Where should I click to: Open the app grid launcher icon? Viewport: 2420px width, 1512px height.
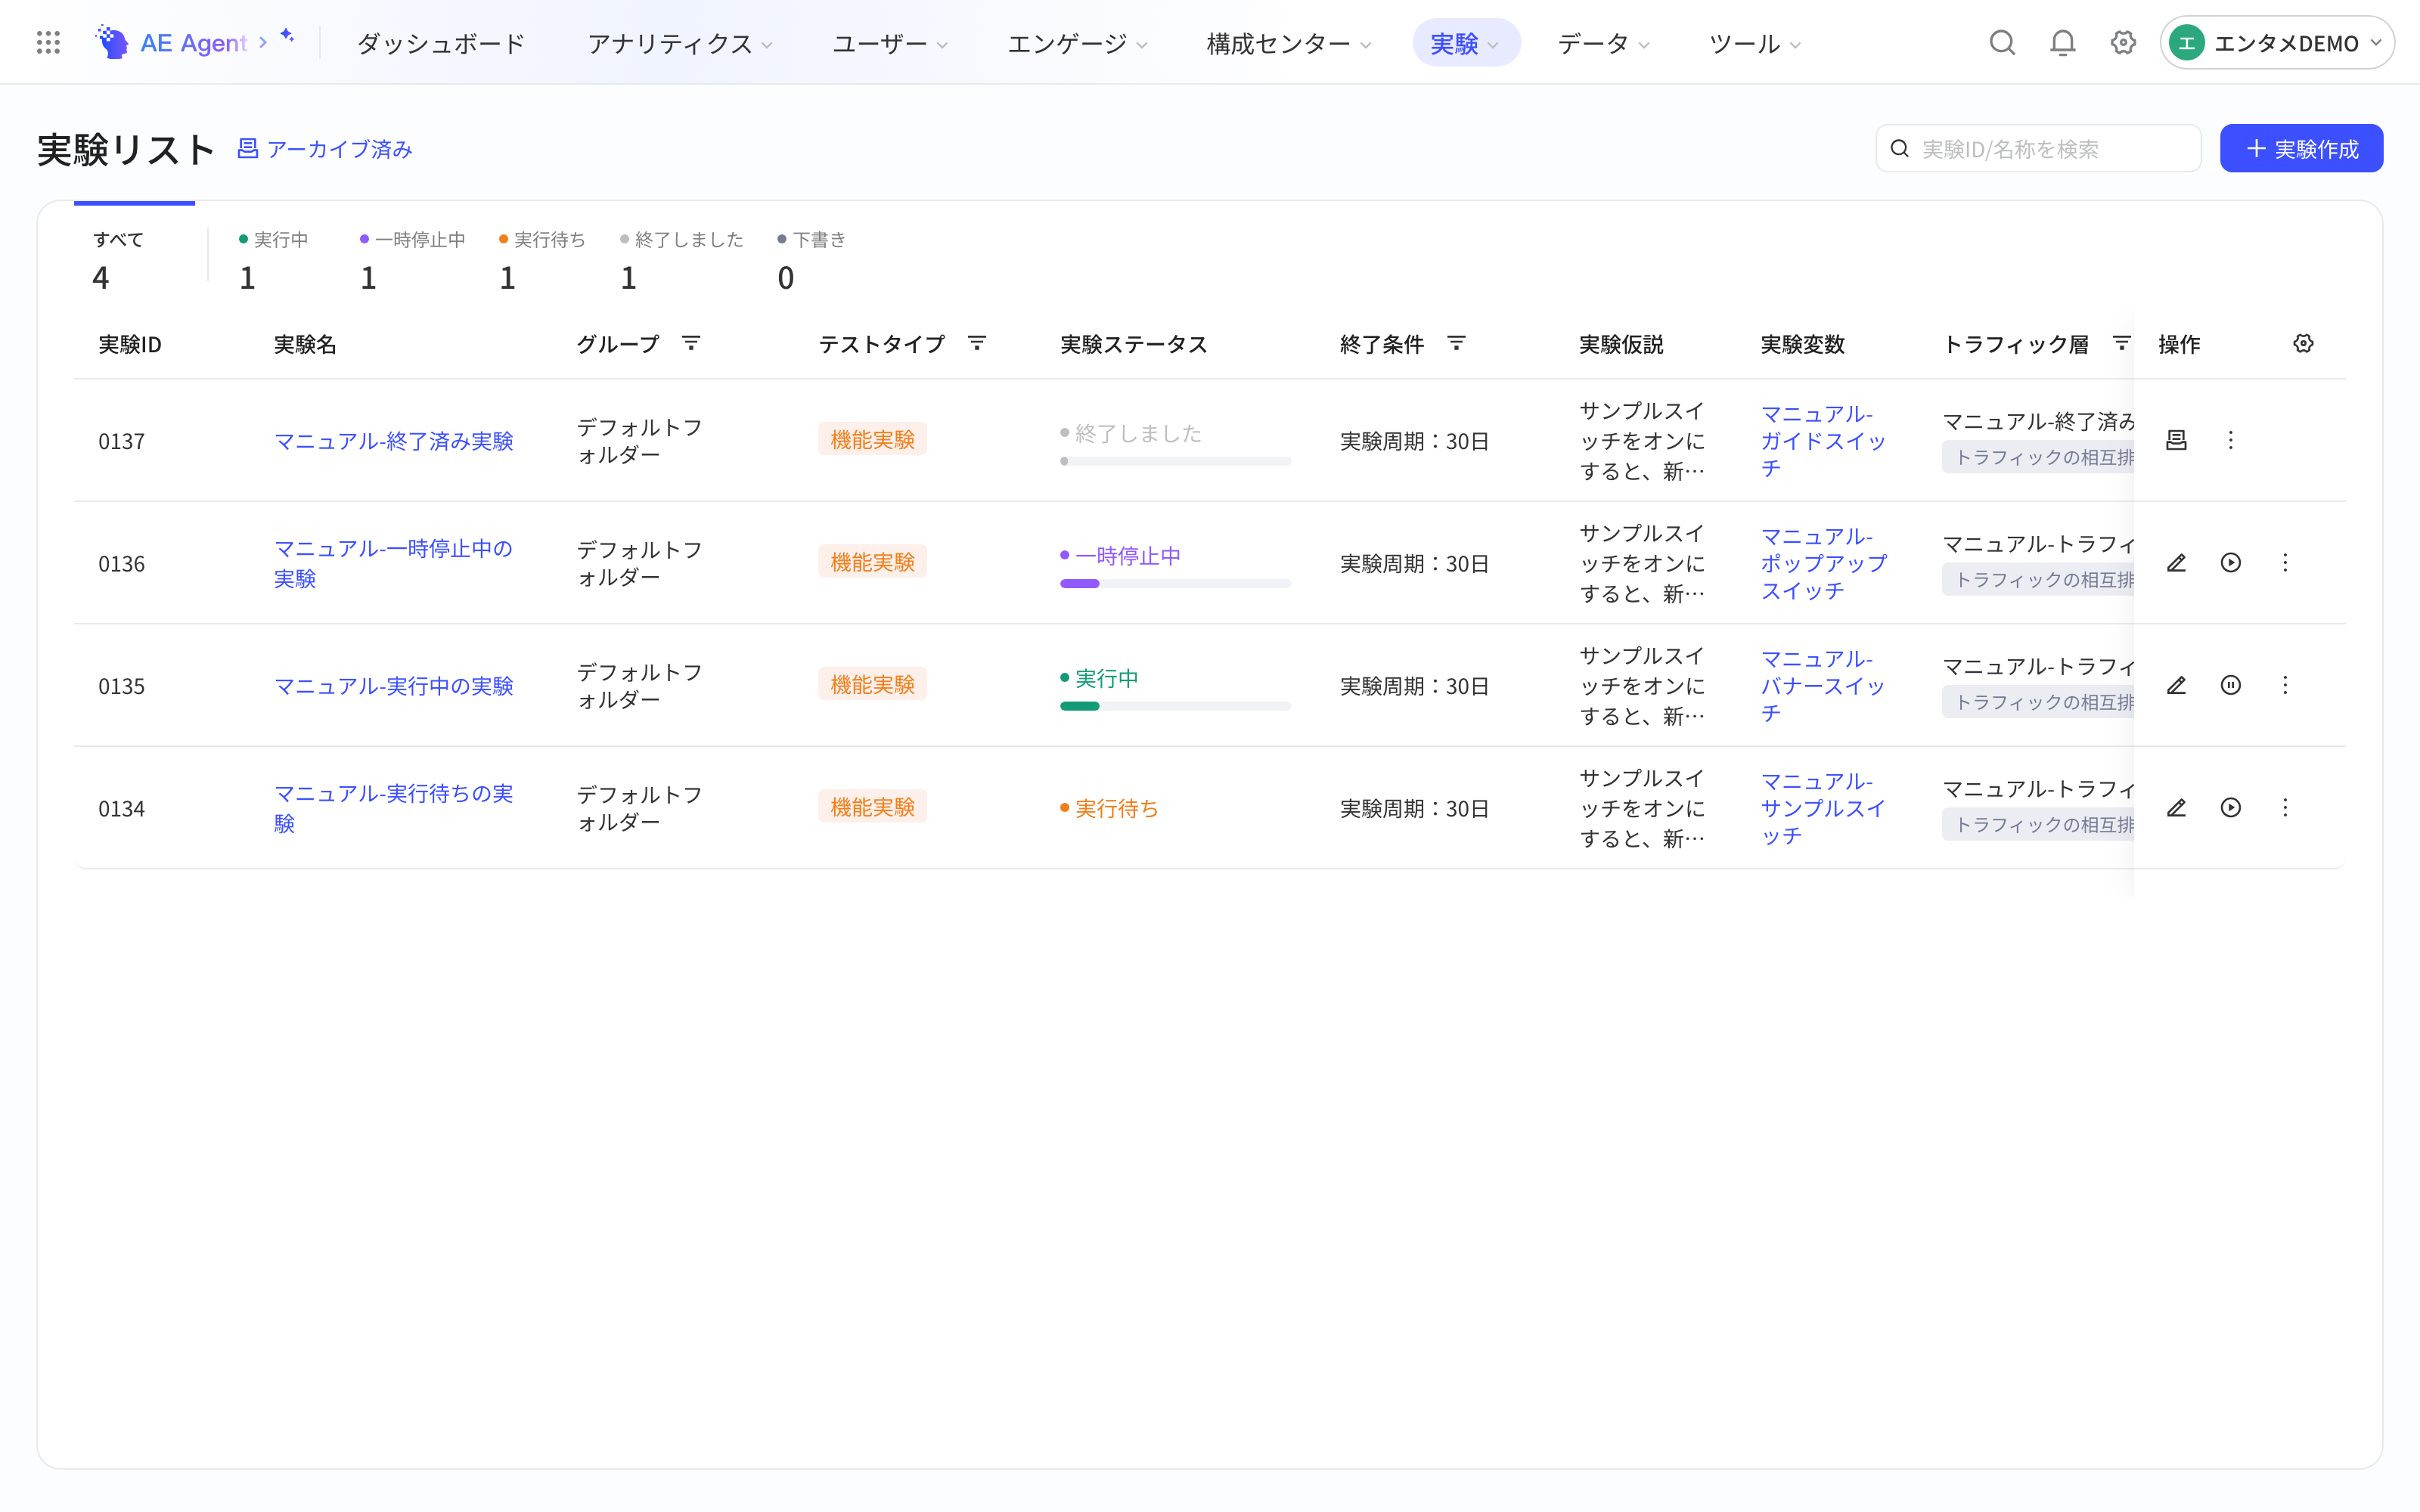(x=48, y=42)
